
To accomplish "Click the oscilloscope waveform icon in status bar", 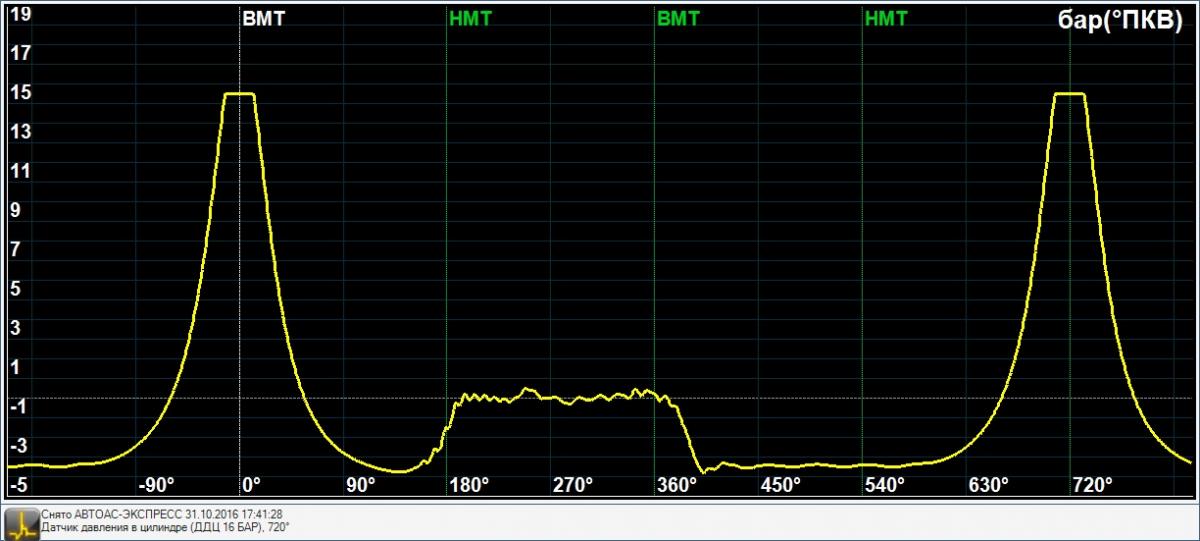I will 21,523.
